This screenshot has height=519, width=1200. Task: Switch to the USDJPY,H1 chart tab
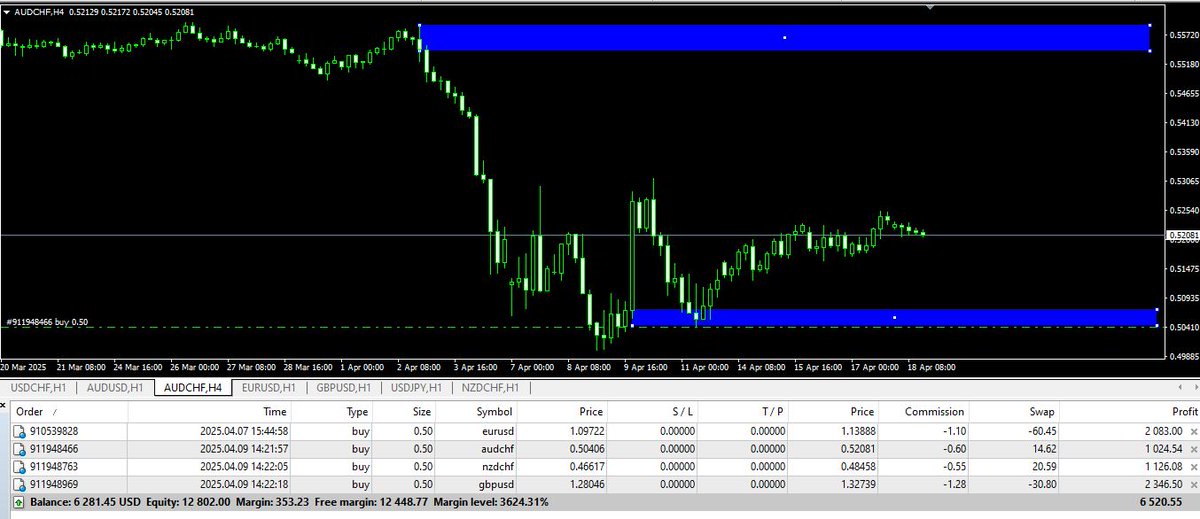[x=415, y=388]
